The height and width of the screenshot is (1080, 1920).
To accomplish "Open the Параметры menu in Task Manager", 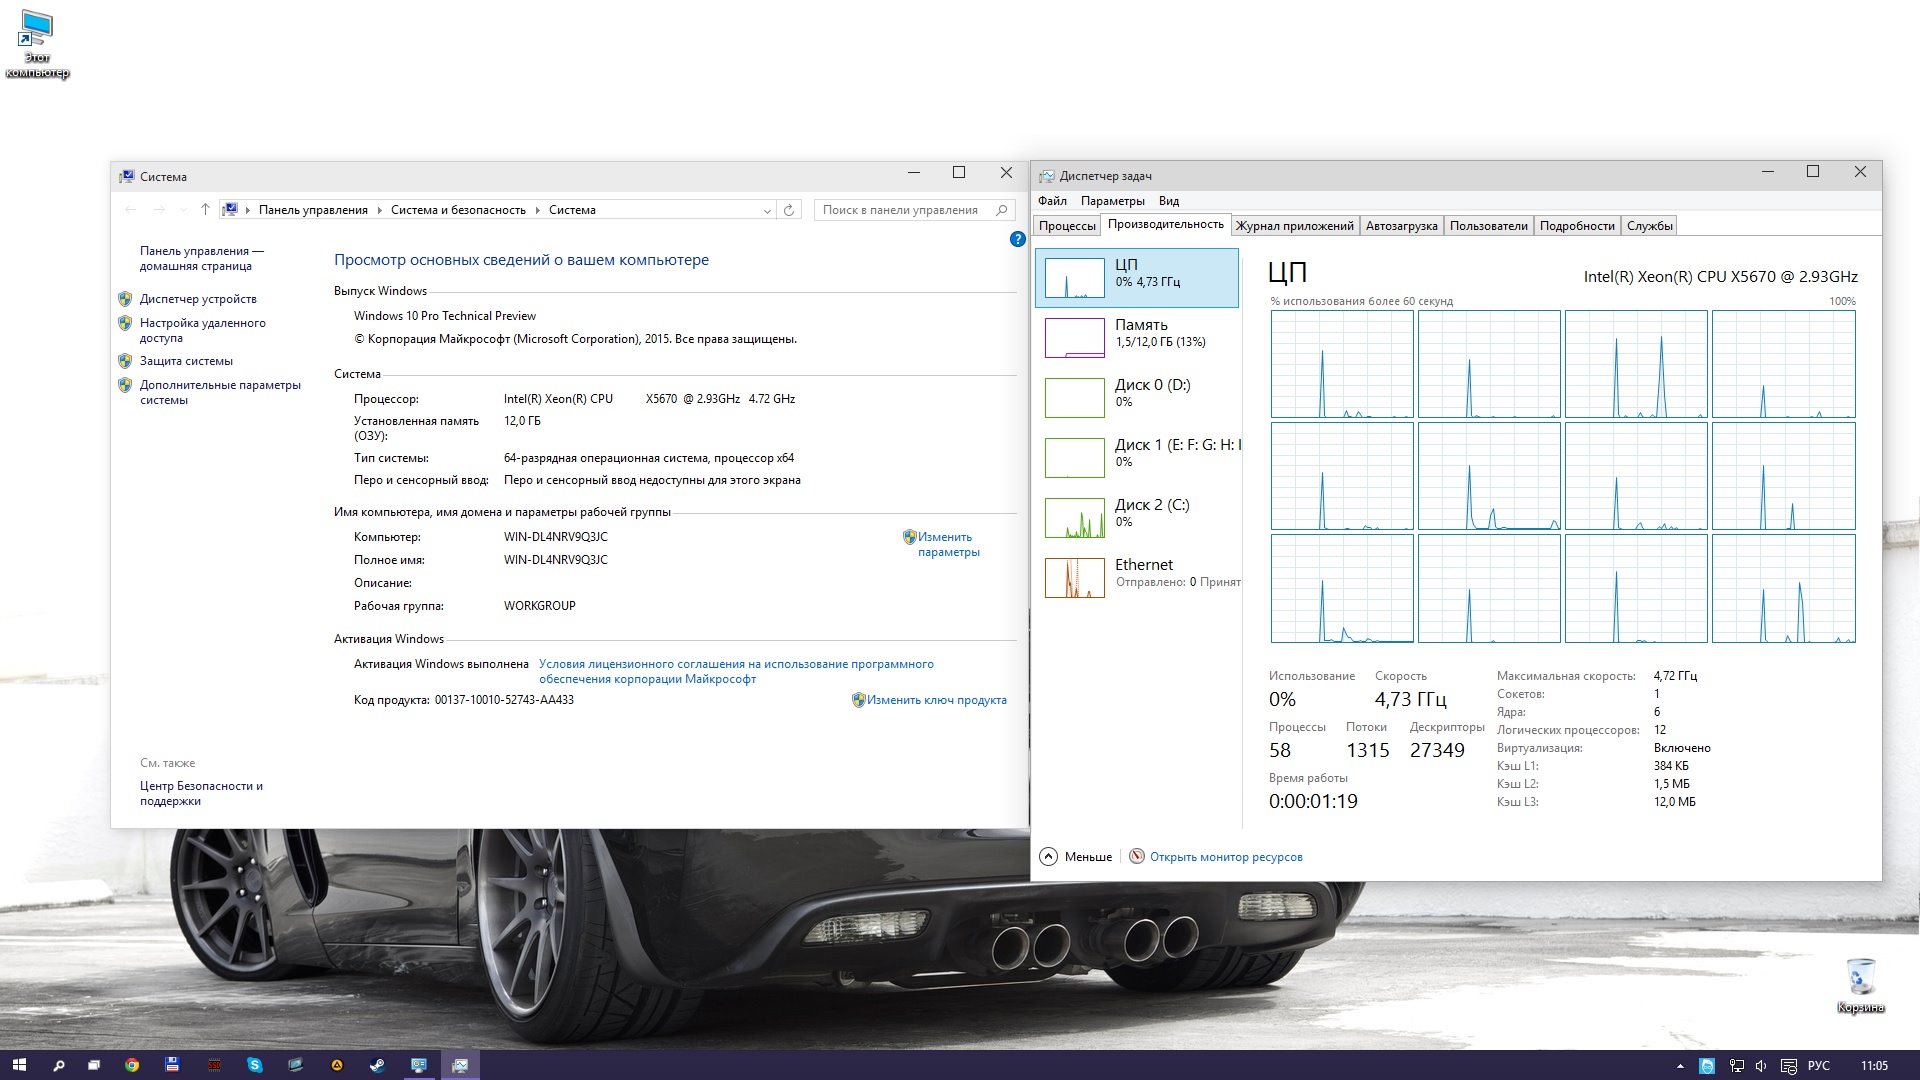I will pyautogui.click(x=1112, y=201).
